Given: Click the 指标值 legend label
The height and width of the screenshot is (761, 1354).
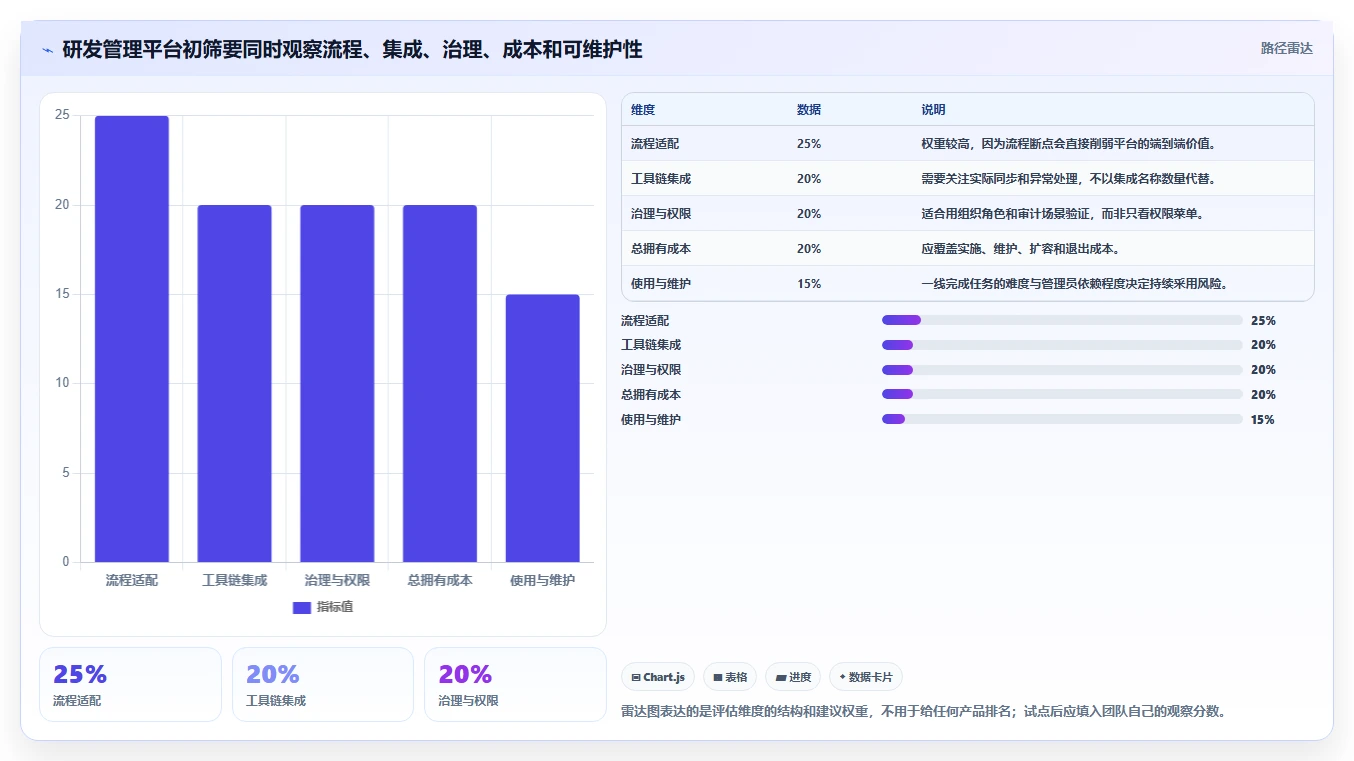Looking at the screenshot, I should pyautogui.click(x=335, y=607).
